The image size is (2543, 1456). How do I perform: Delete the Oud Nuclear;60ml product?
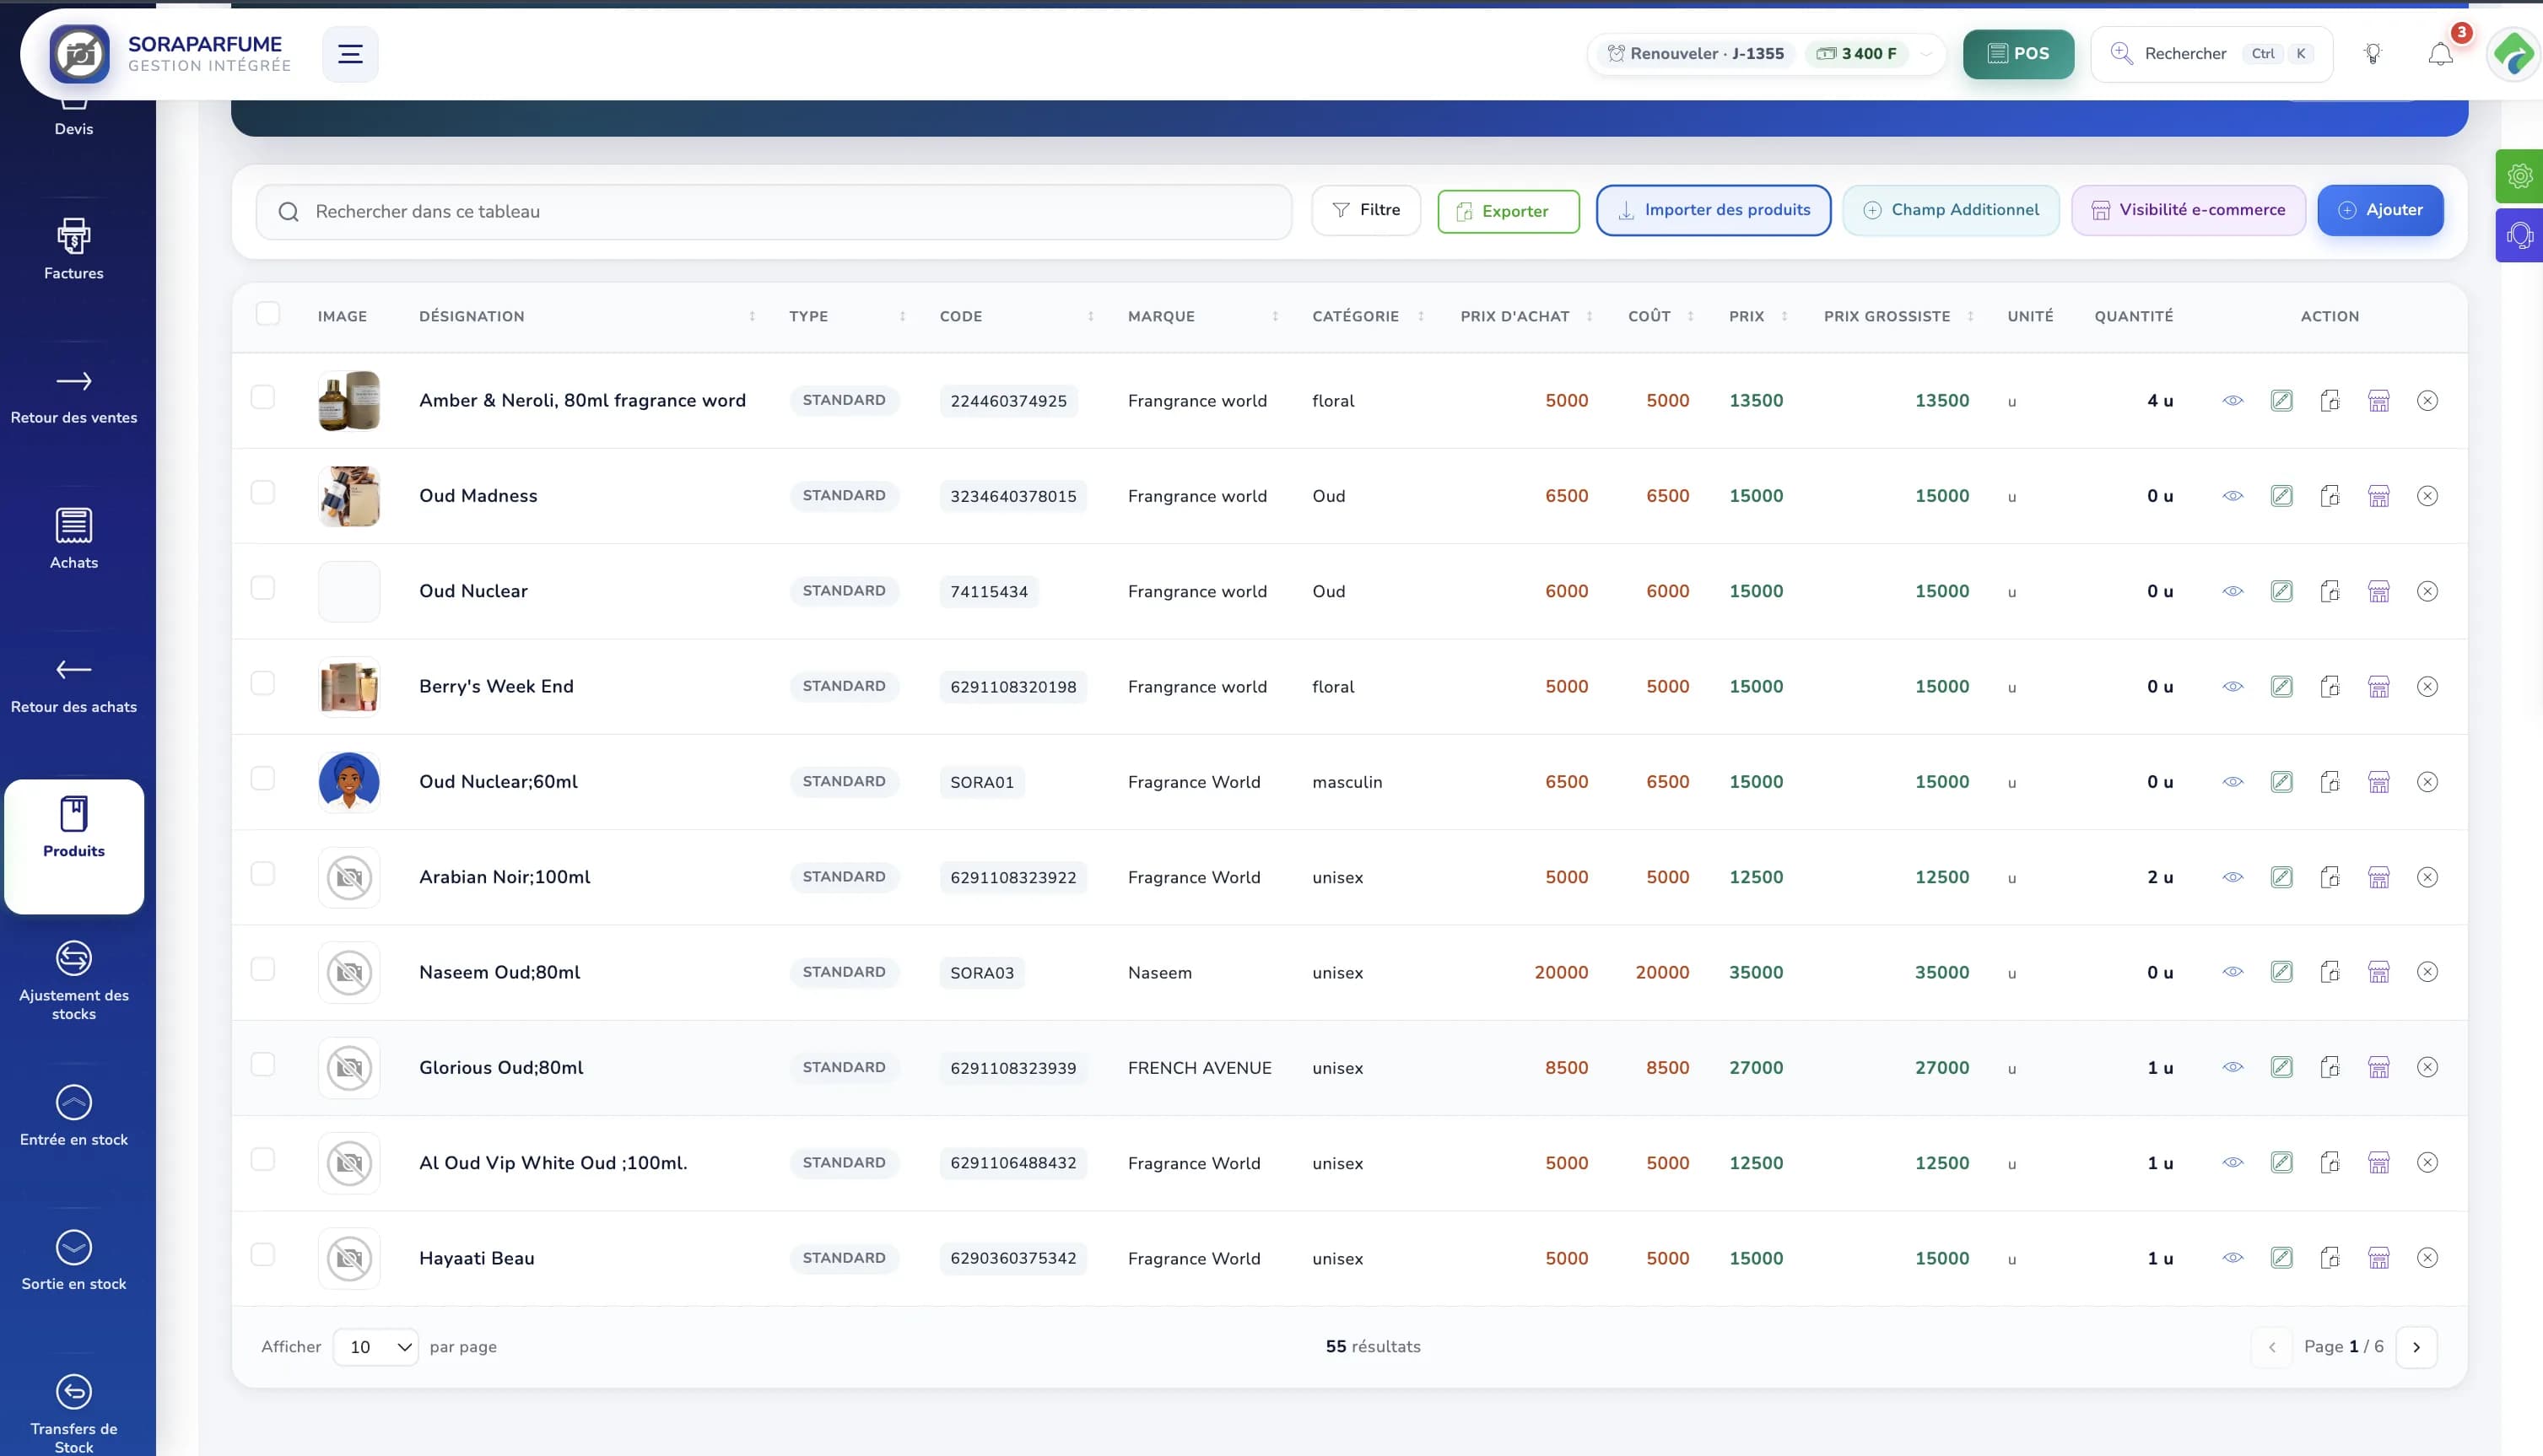point(2427,782)
